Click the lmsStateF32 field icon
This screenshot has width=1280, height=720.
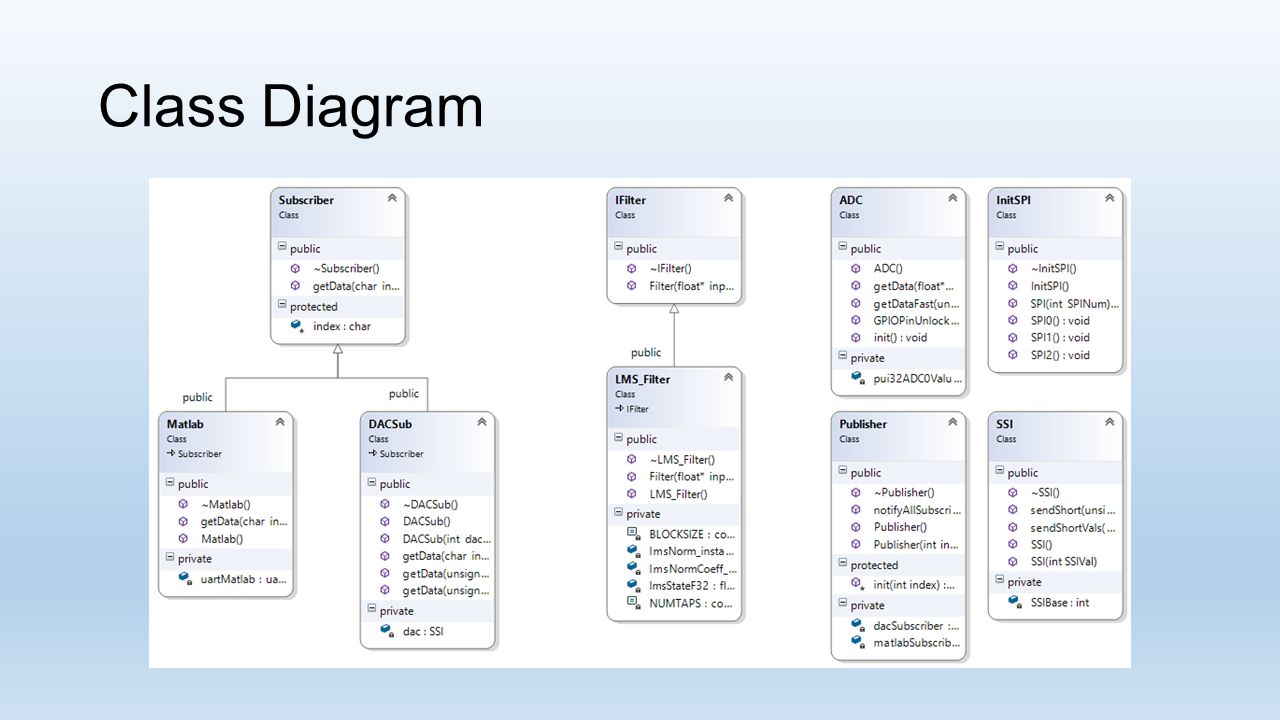(x=632, y=585)
